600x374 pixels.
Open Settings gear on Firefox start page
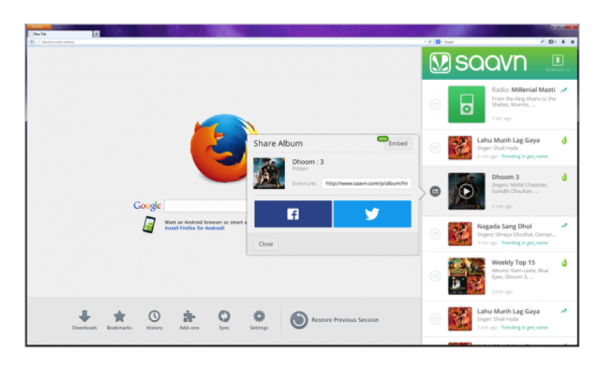tap(259, 320)
